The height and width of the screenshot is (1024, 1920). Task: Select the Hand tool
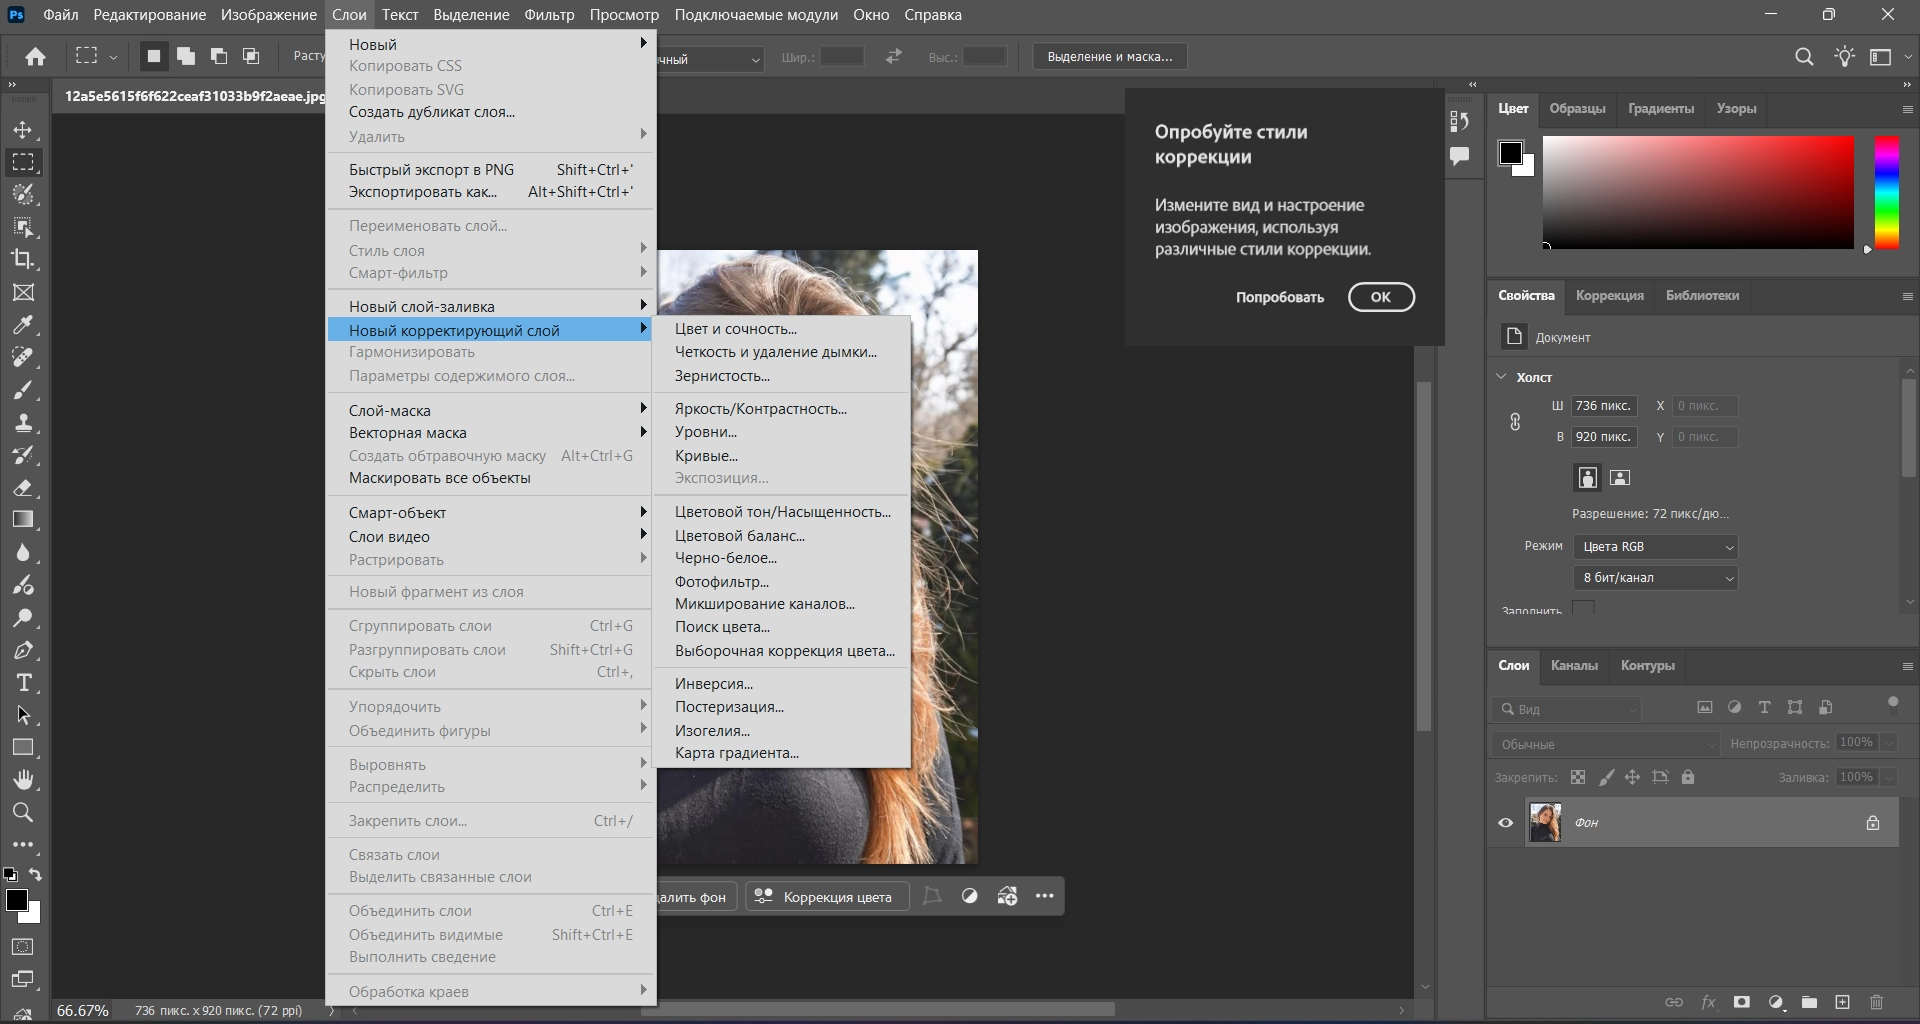click(23, 779)
